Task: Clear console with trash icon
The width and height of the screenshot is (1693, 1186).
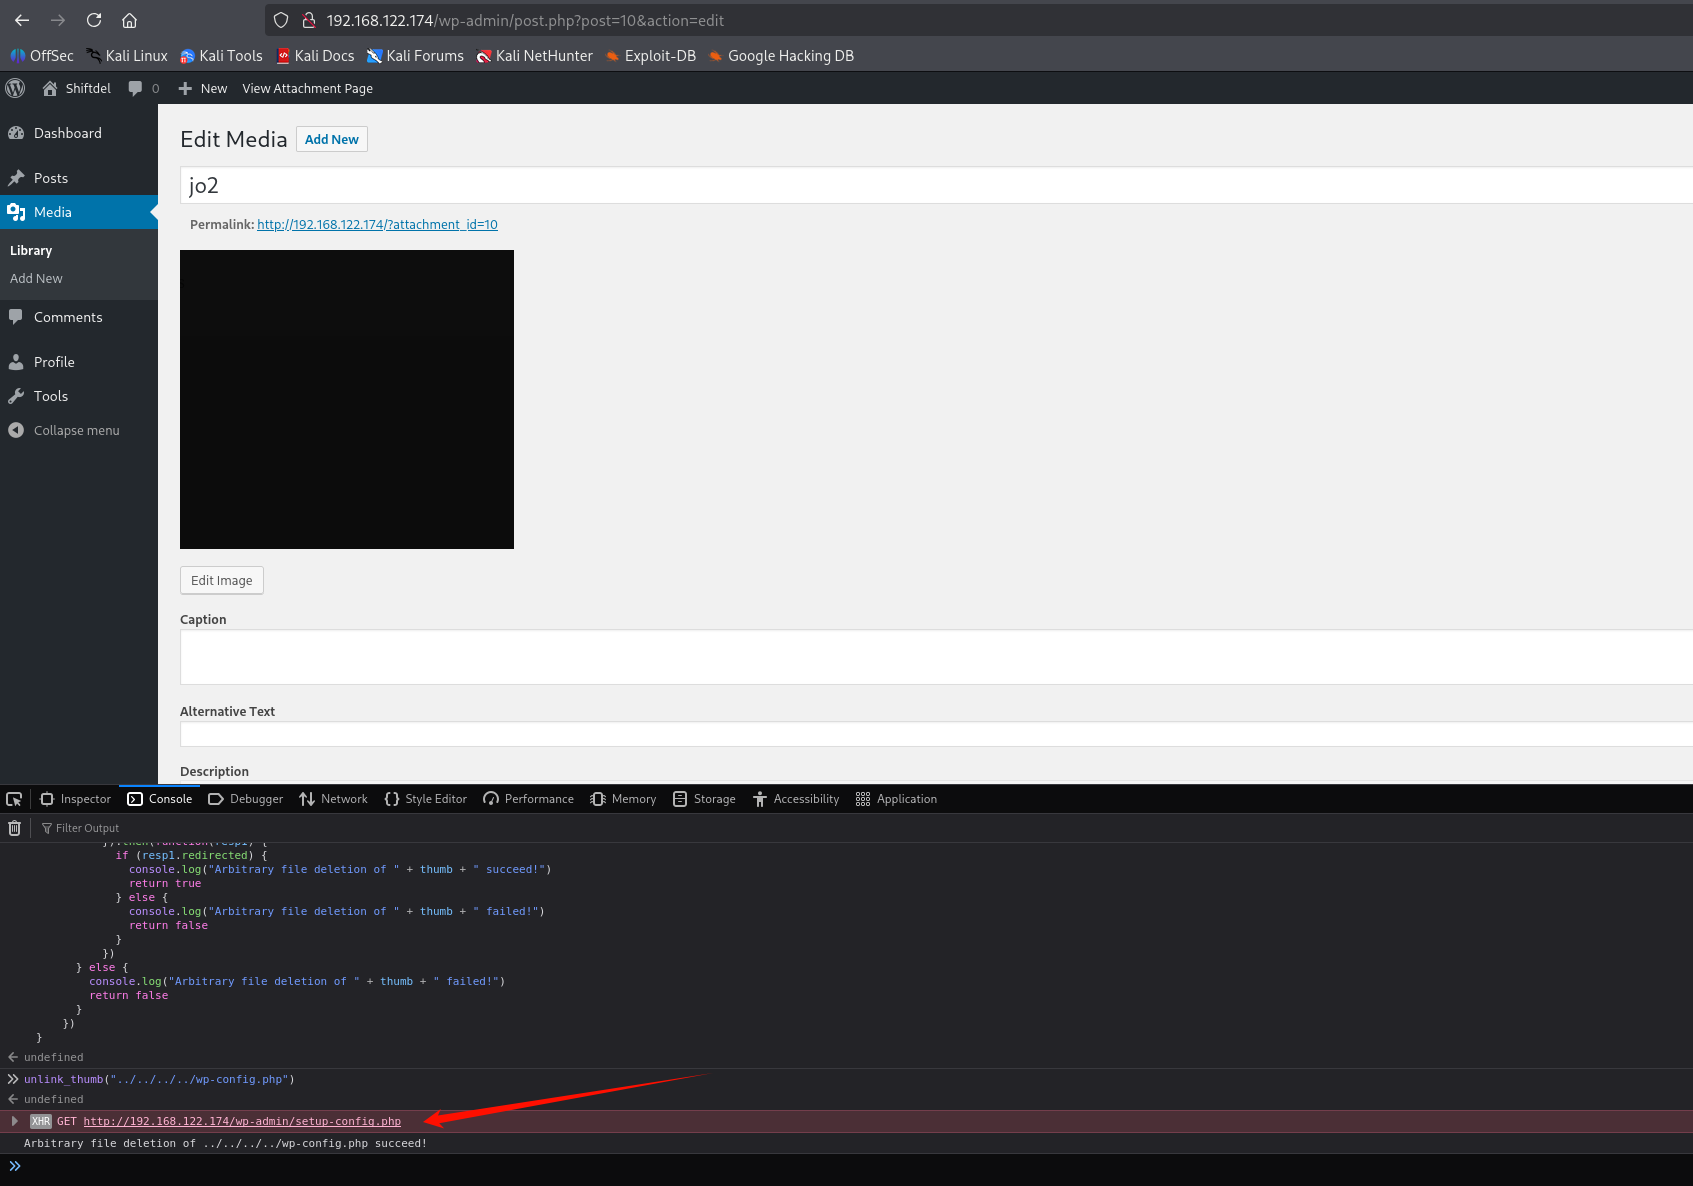Action: pos(14,828)
